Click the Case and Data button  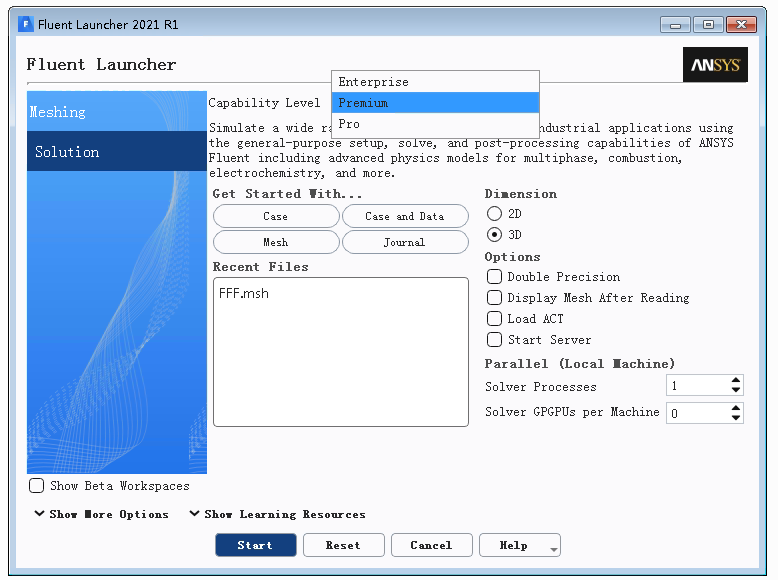[404, 216]
